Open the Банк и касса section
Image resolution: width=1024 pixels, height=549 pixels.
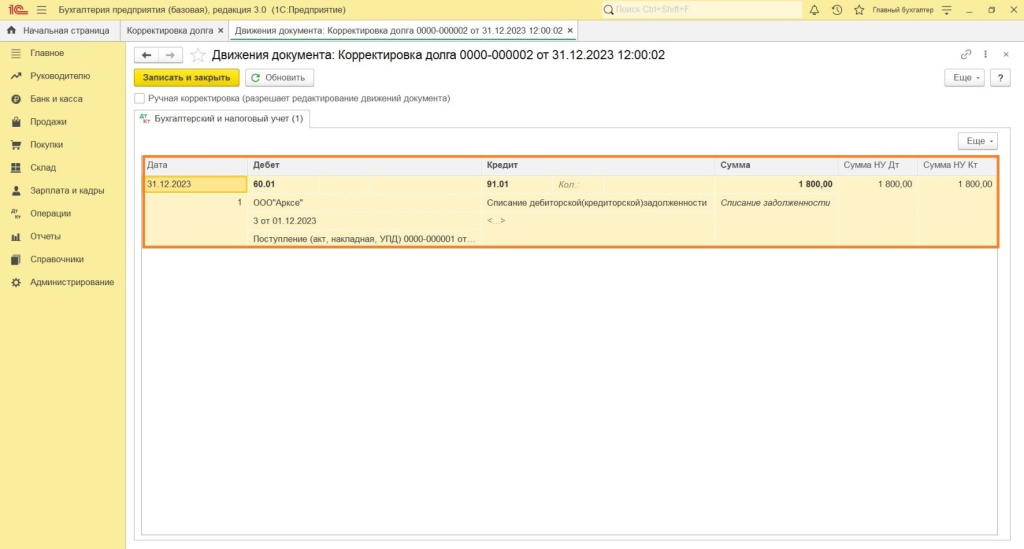pos(56,99)
